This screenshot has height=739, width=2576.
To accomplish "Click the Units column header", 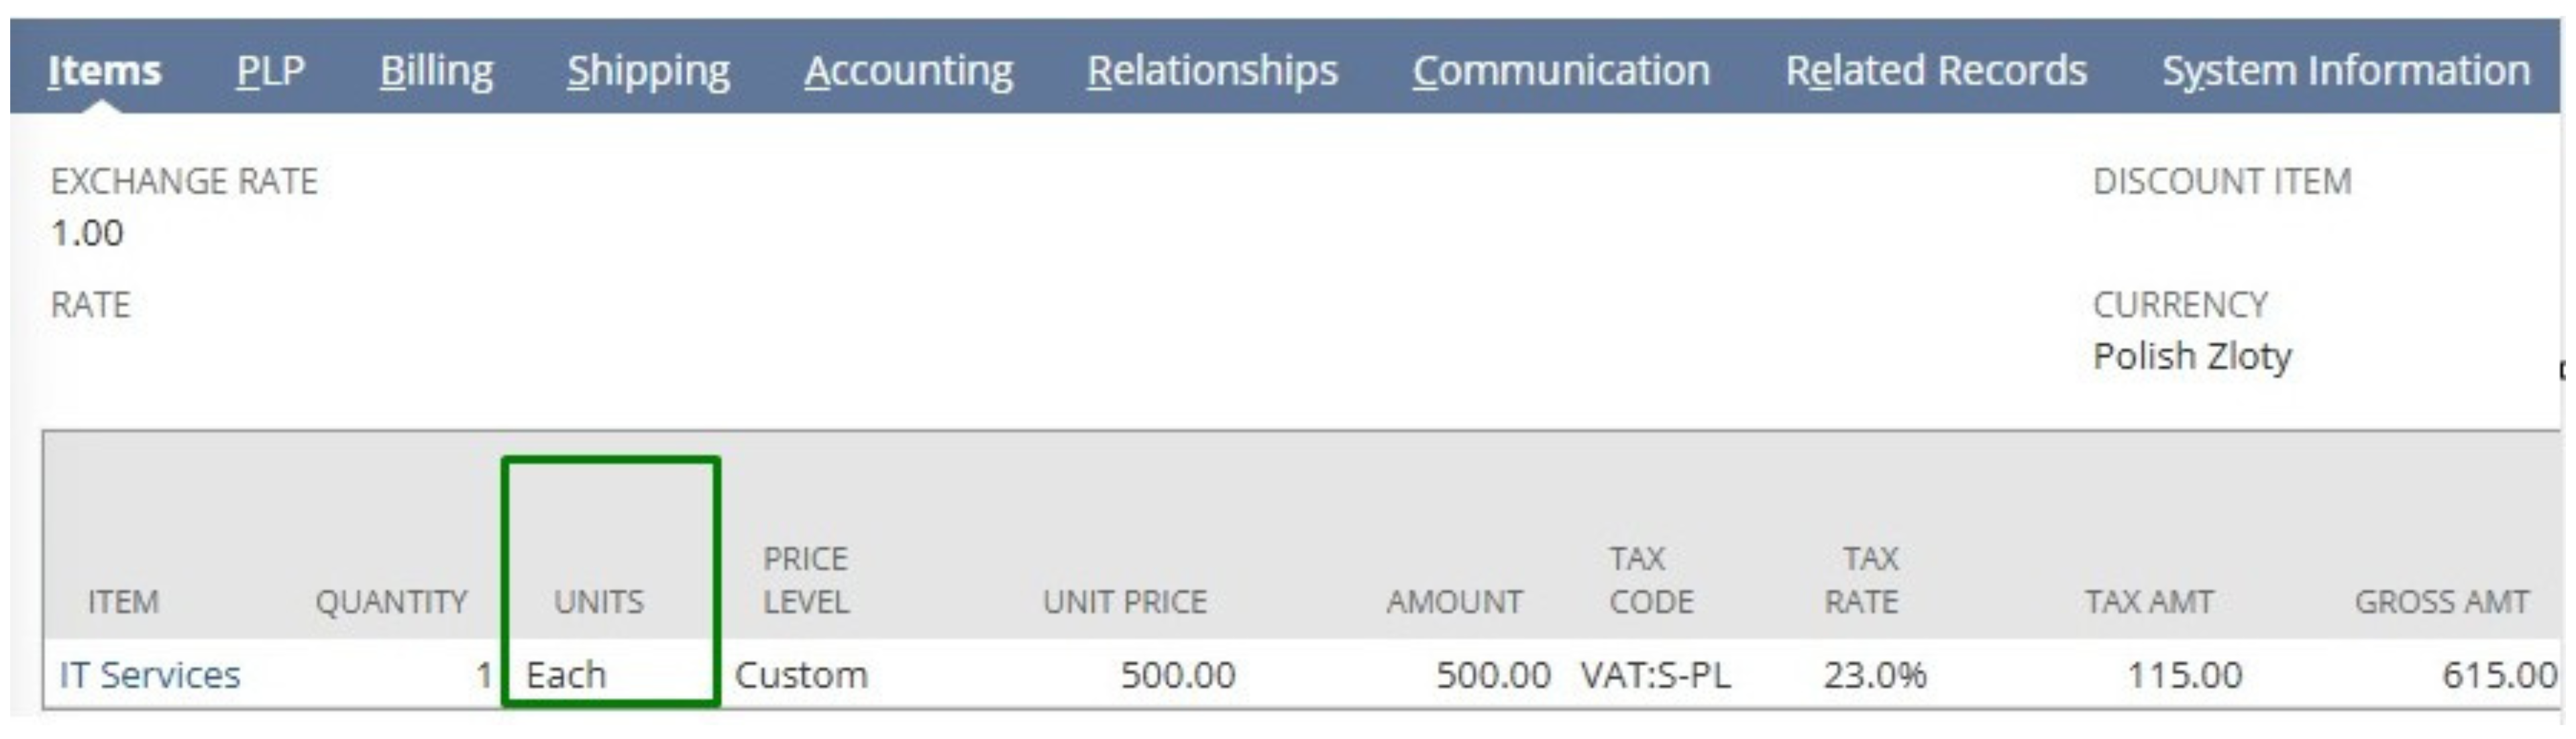I will [599, 601].
